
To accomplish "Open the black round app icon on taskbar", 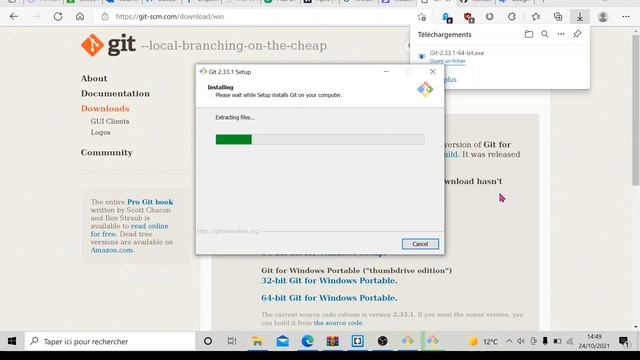I will [382, 341].
